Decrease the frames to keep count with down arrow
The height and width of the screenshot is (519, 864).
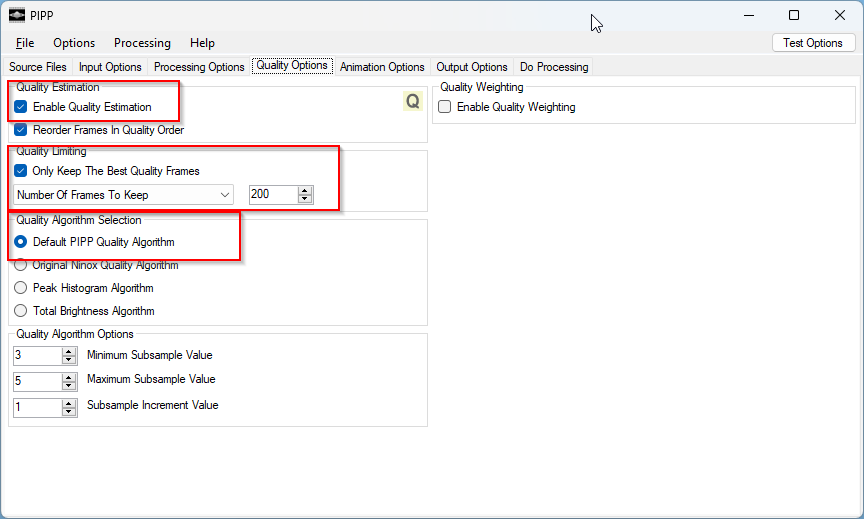click(x=305, y=199)
